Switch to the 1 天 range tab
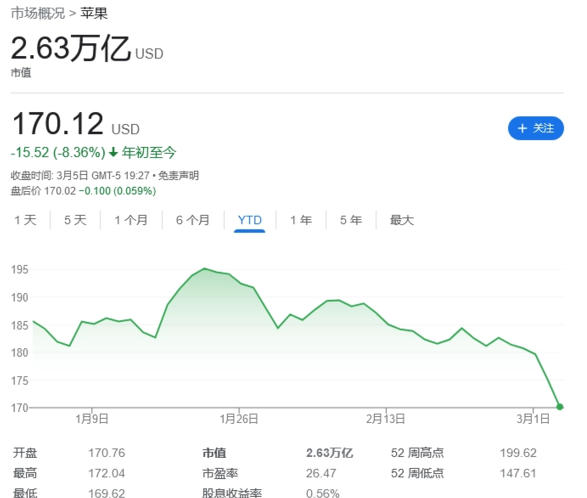The width and height of the screenshot is (587, 498). (25, 220)
